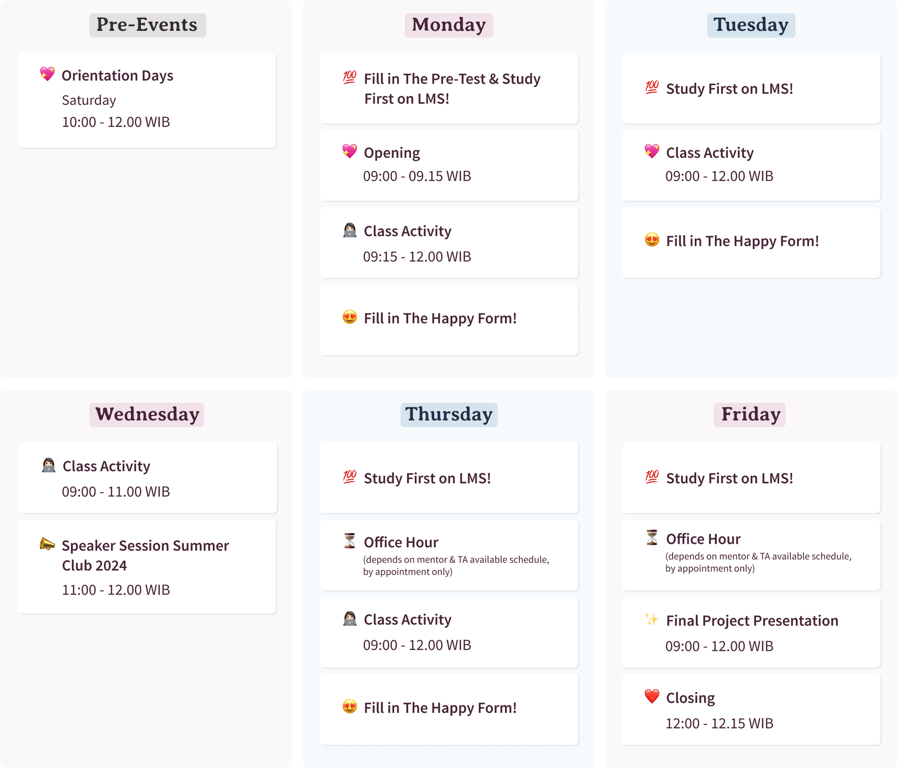
Task: Click the heart-eyes emoji on Tuesday's Happy Form
Action: tap(652, 240)
